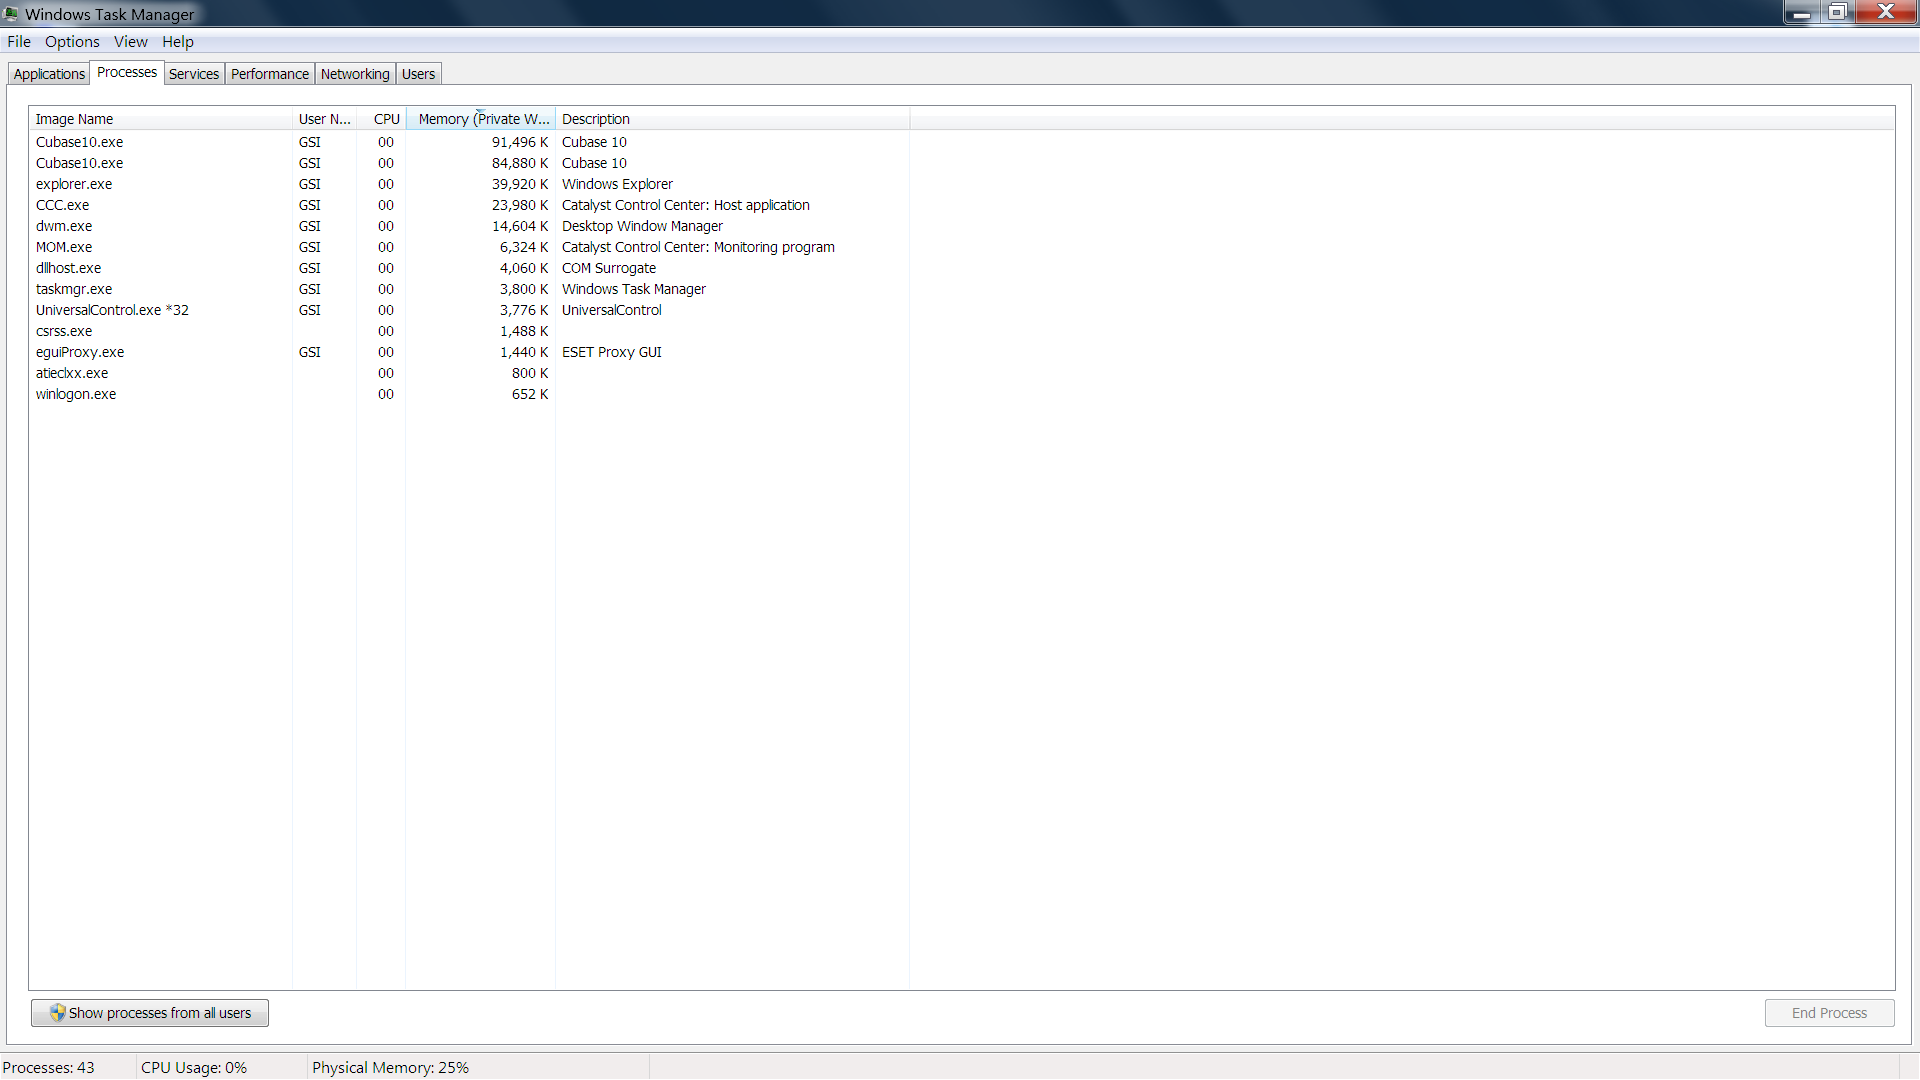Click Physical Memory: 25% in status bar
Viewport: 1920px width, 1080px height.
391,1067
